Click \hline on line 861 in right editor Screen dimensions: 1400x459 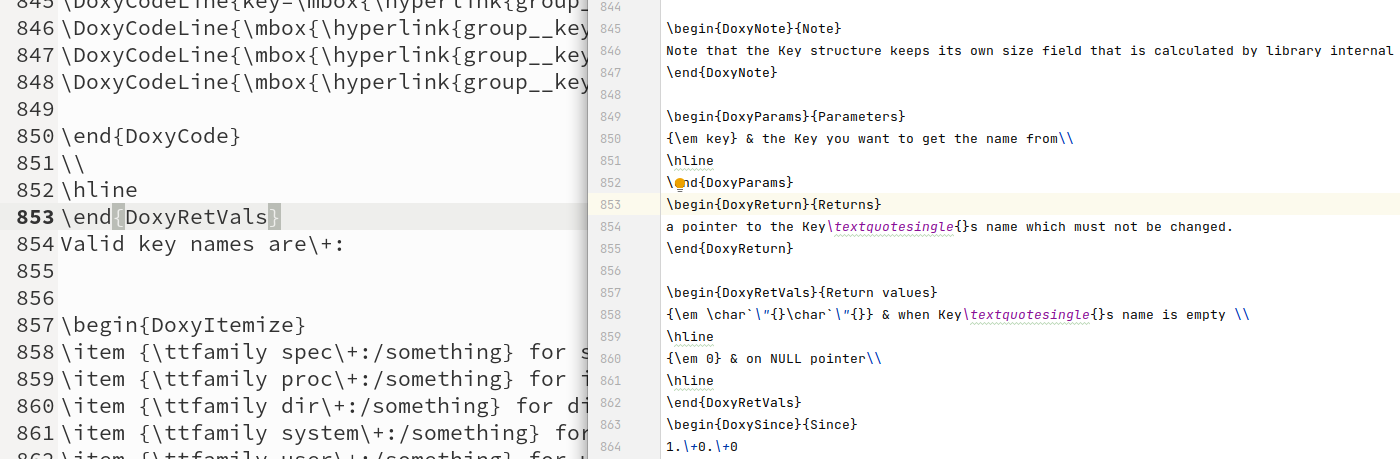pyautogui.click(x=690, y=380)
